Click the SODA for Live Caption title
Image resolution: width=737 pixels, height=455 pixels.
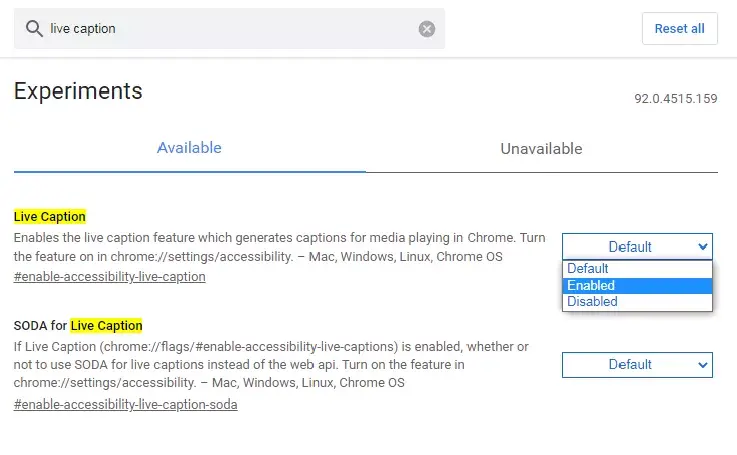[78, 325]
